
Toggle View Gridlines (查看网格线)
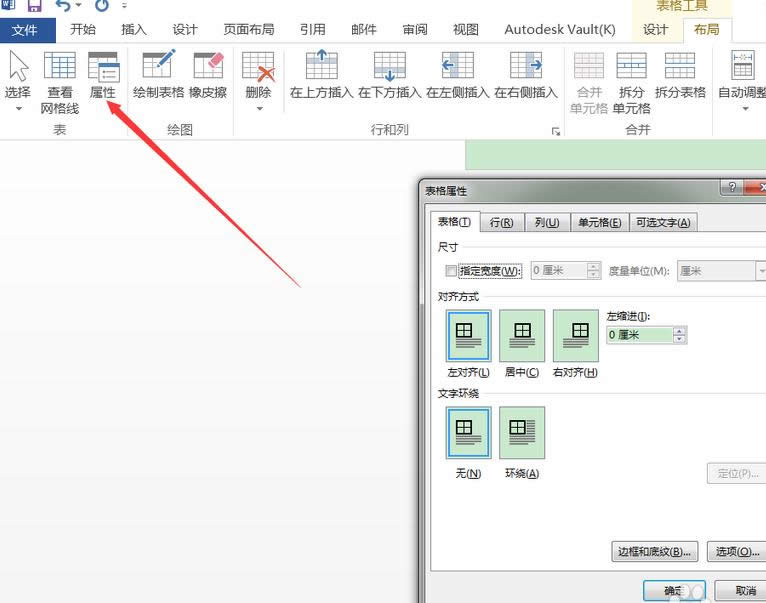(x=60, y=83)
